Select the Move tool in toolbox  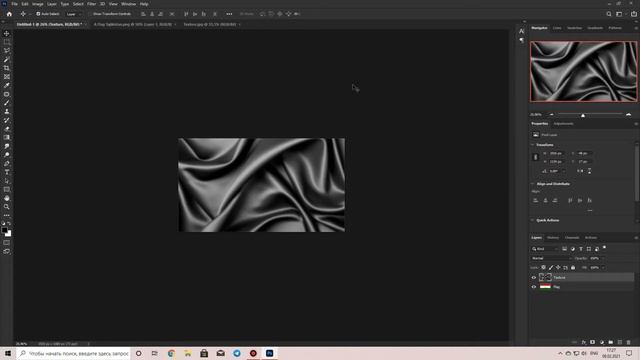7,33
